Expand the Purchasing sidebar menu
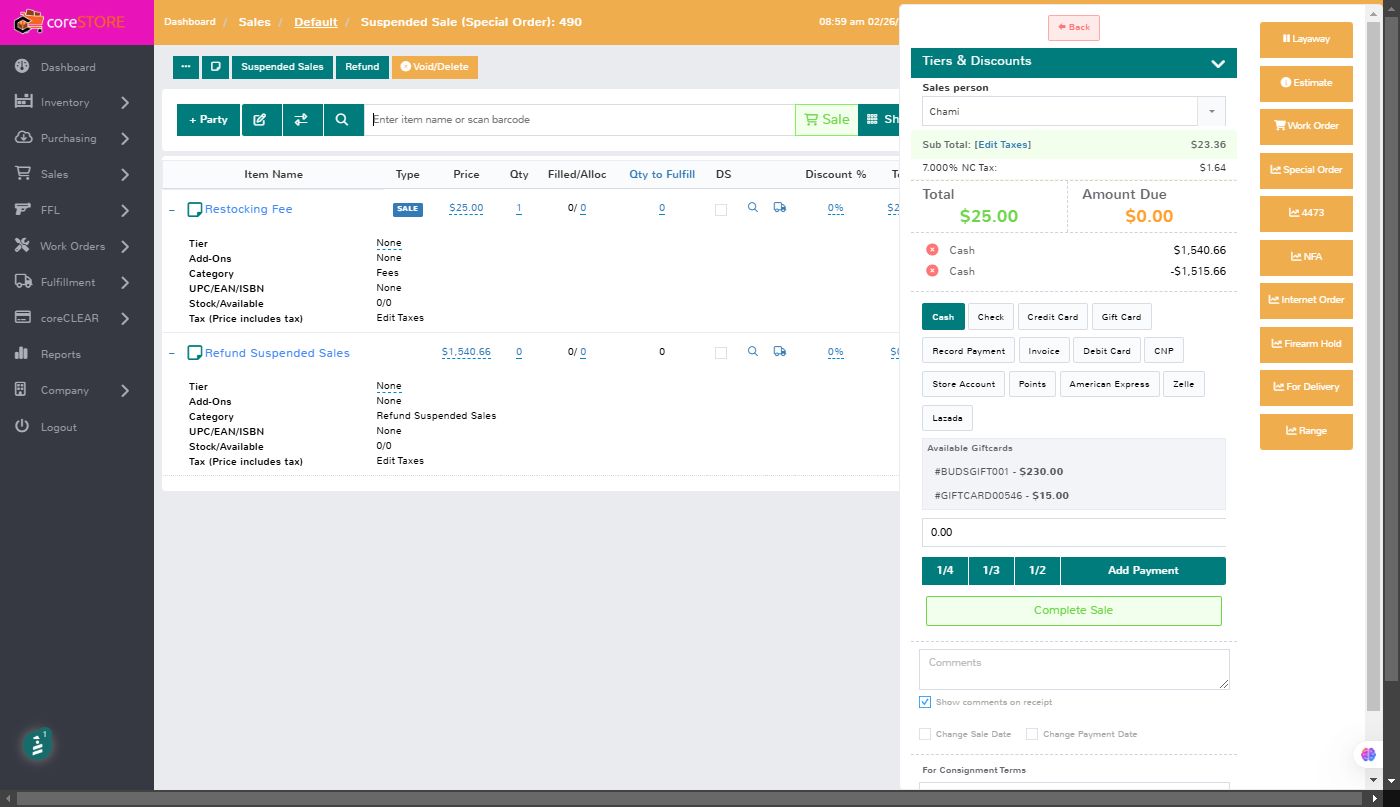 [x=125, y=139]
